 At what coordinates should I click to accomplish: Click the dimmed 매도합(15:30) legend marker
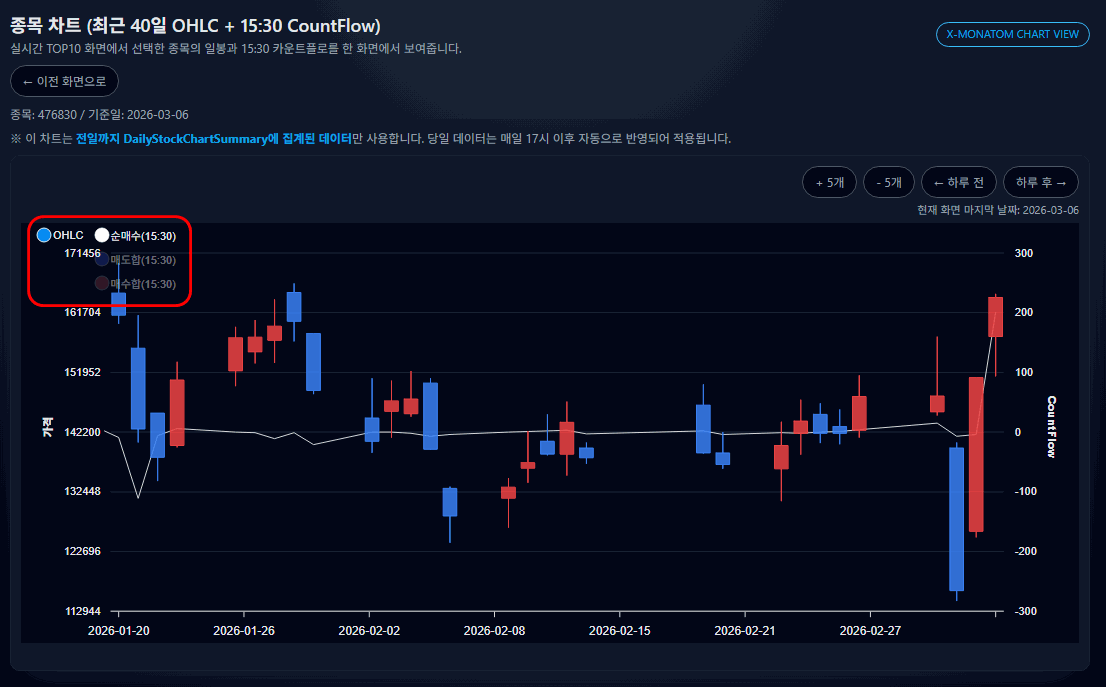pyautogui.click(x=101, y=260)
